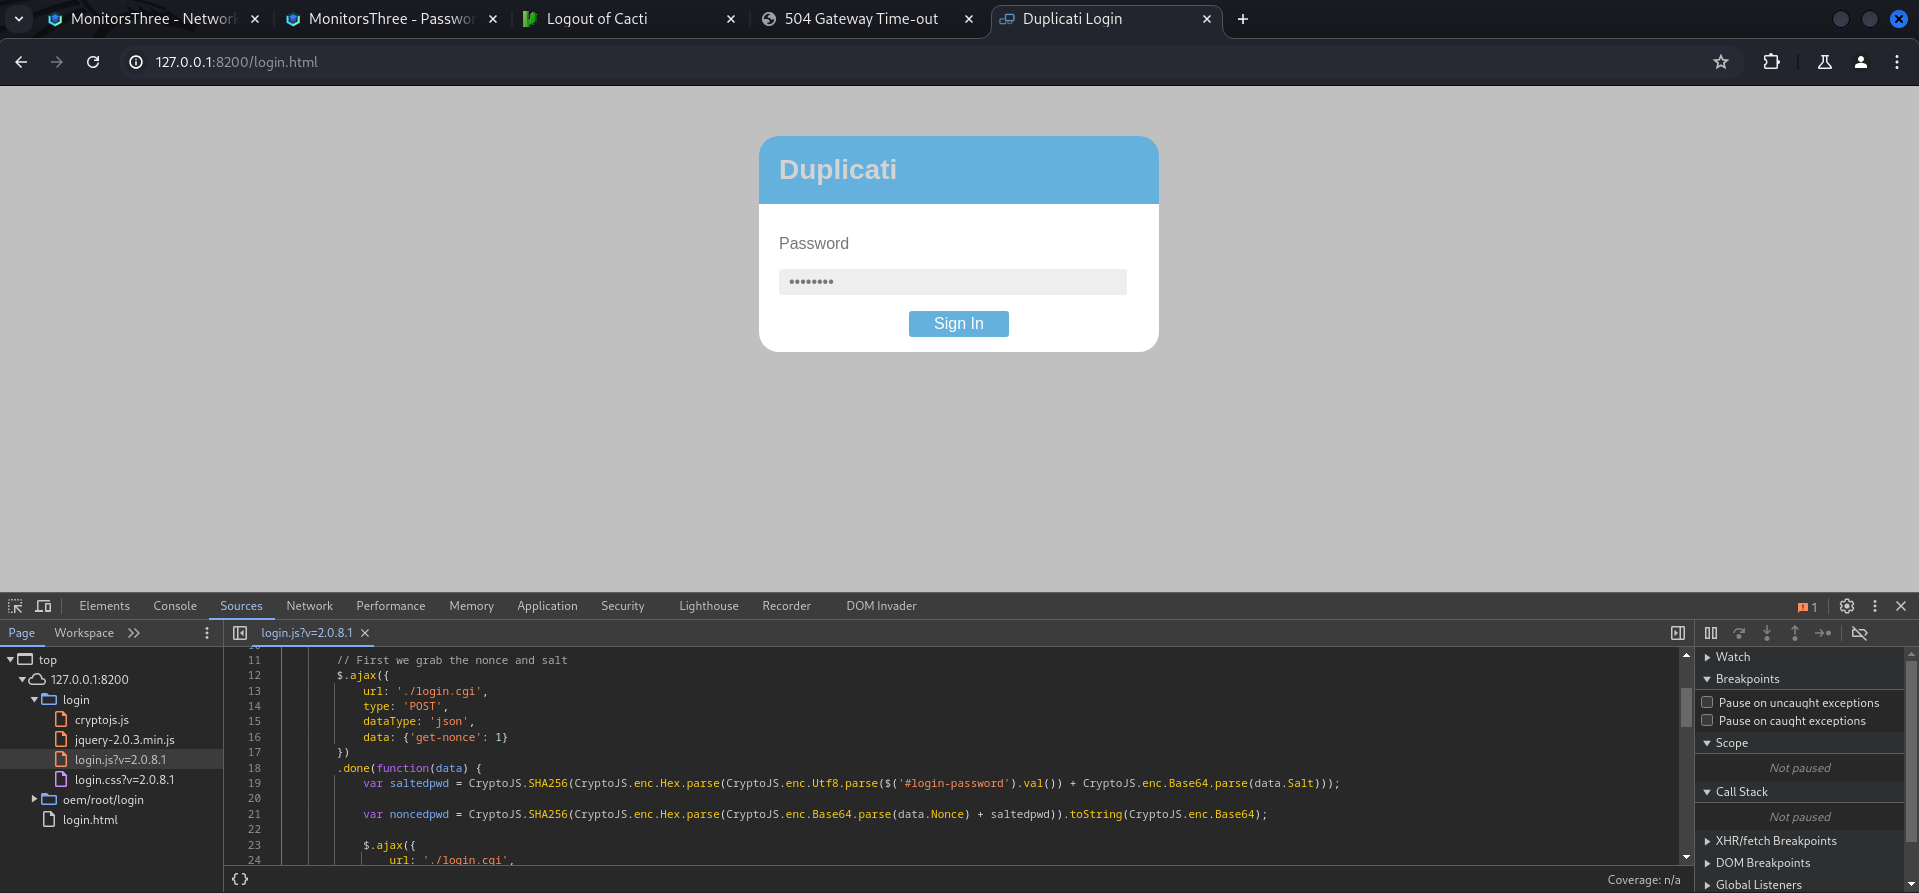This screenshot has height=893, width=1919.
Task: Deactivate breakpoints icon in debugger toolbar
Action: click(x=1860, y=633)
